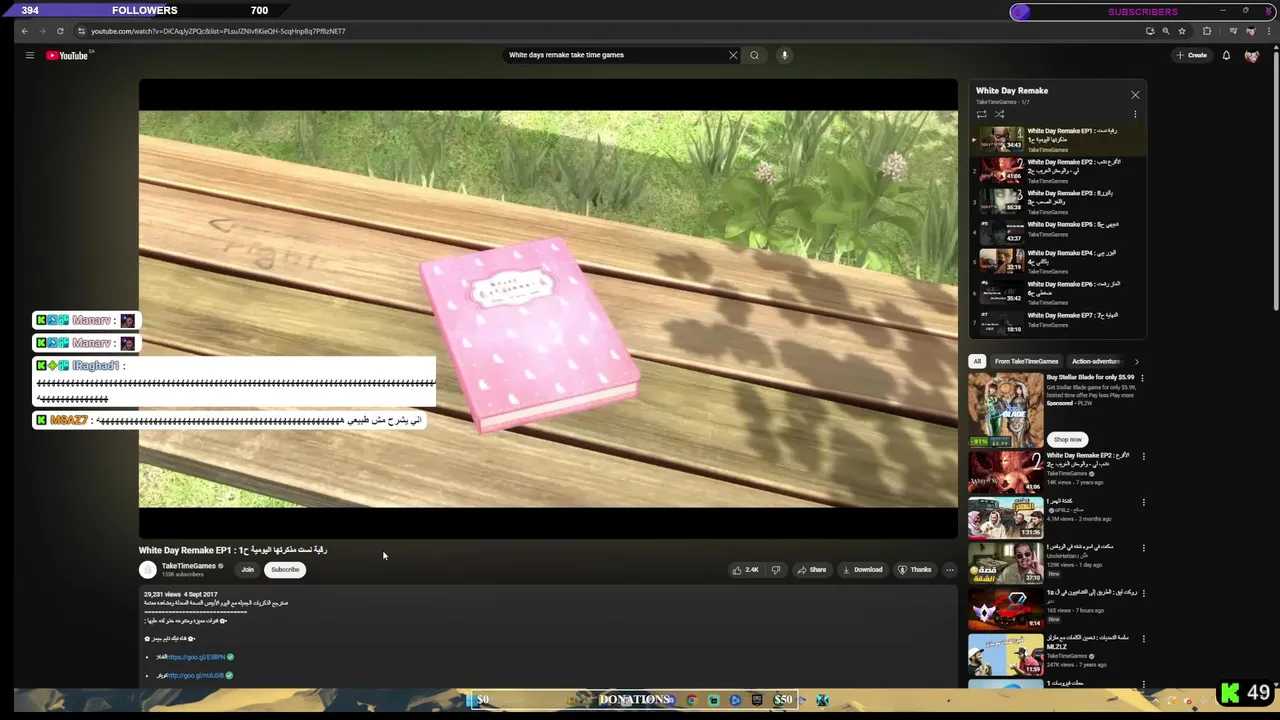The width and height of the screenshot is (1280, 720).
Task: Open TakeTimeGames channel name link
Action: pyautogui.click(x=189, y=566)
